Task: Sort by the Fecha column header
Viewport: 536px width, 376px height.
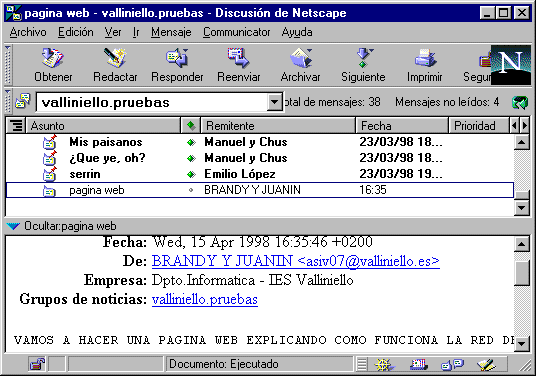Action: pos(402,125)
